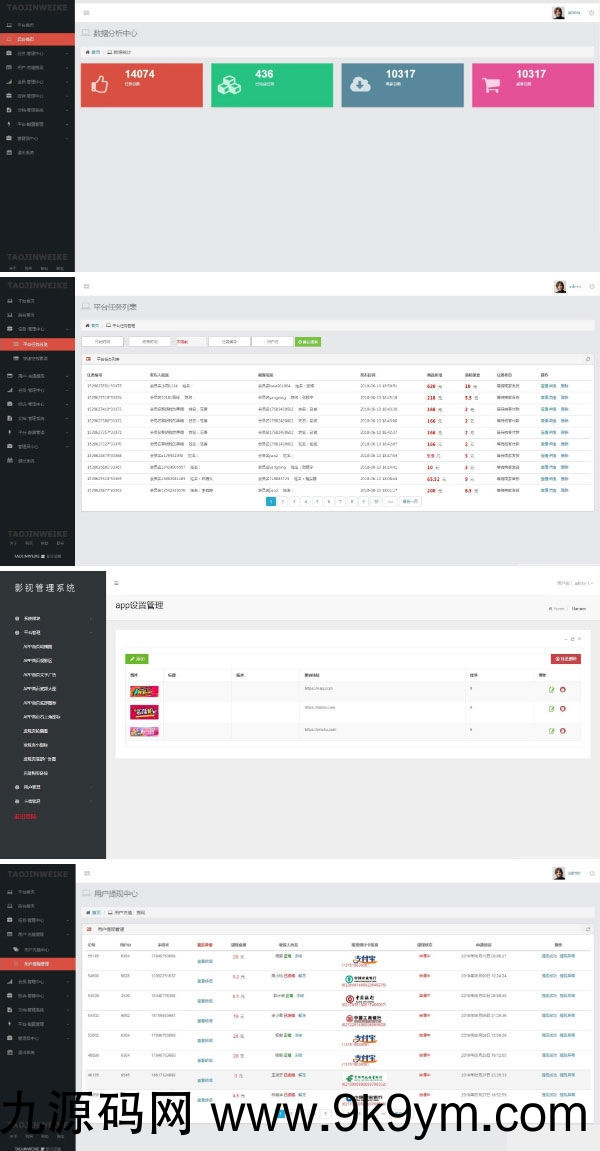Select highlighted 平台首页 item in top sidebar
The width and height of the screenshot is (600, 1151).
38,39
